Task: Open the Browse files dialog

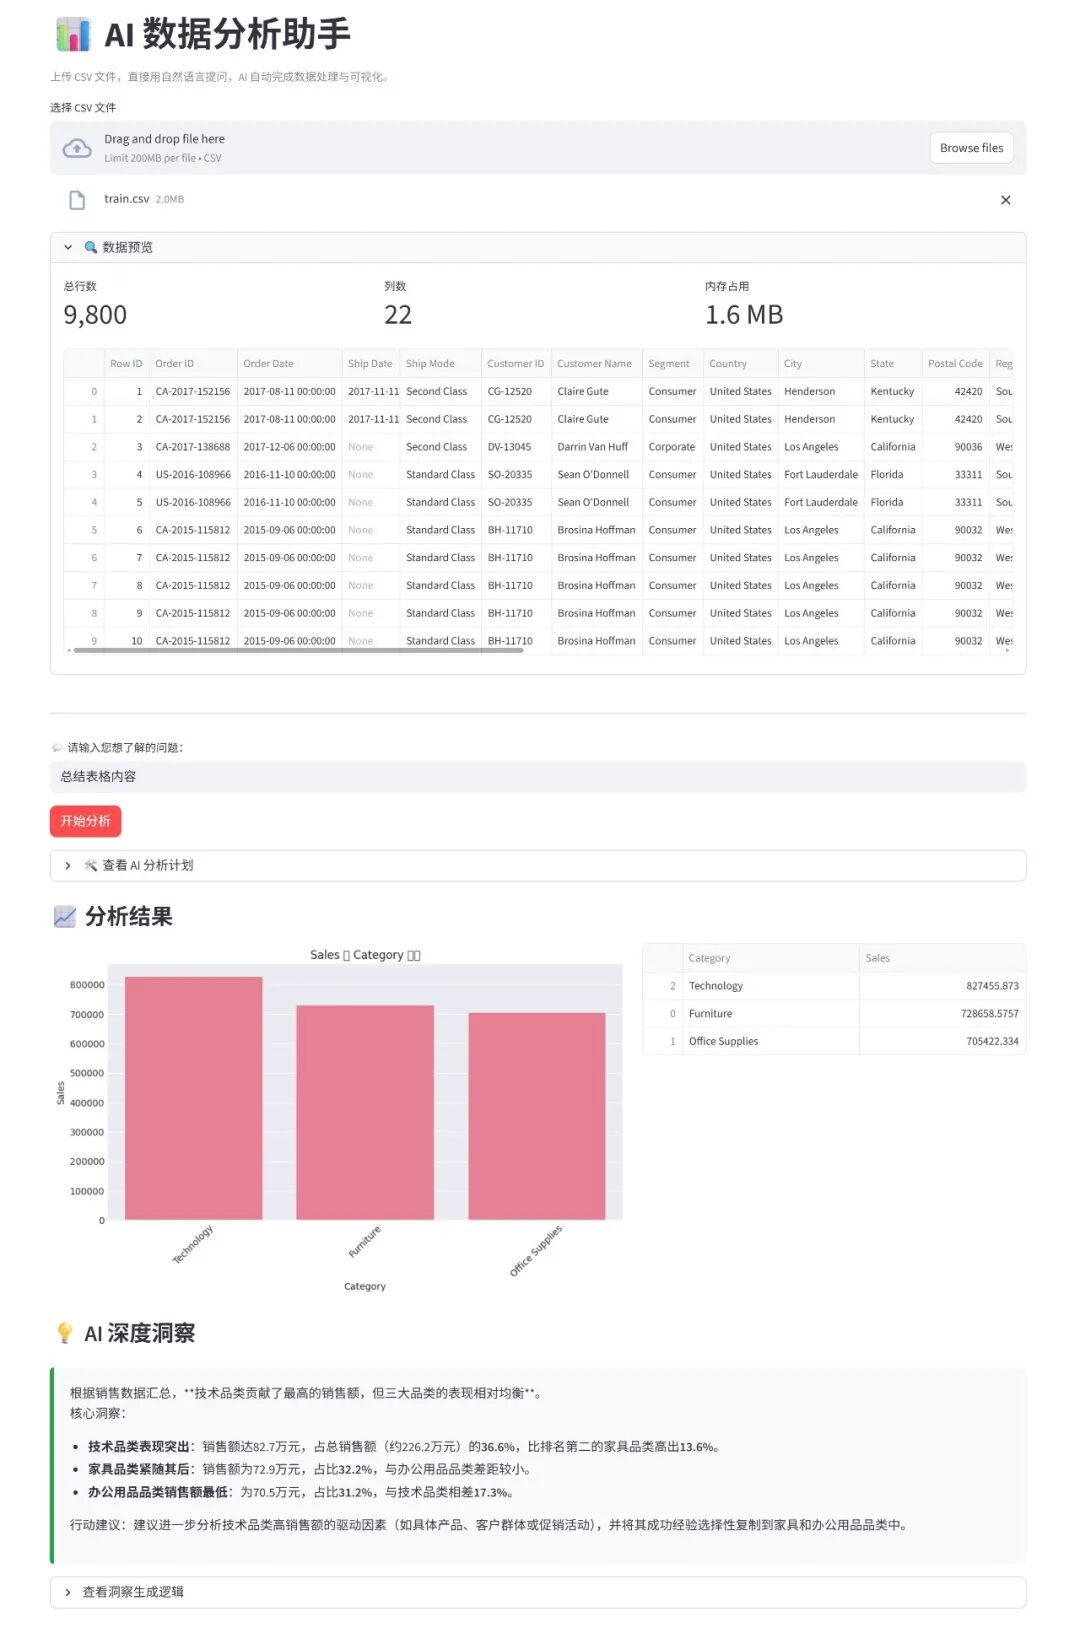Action: [971, 148]
